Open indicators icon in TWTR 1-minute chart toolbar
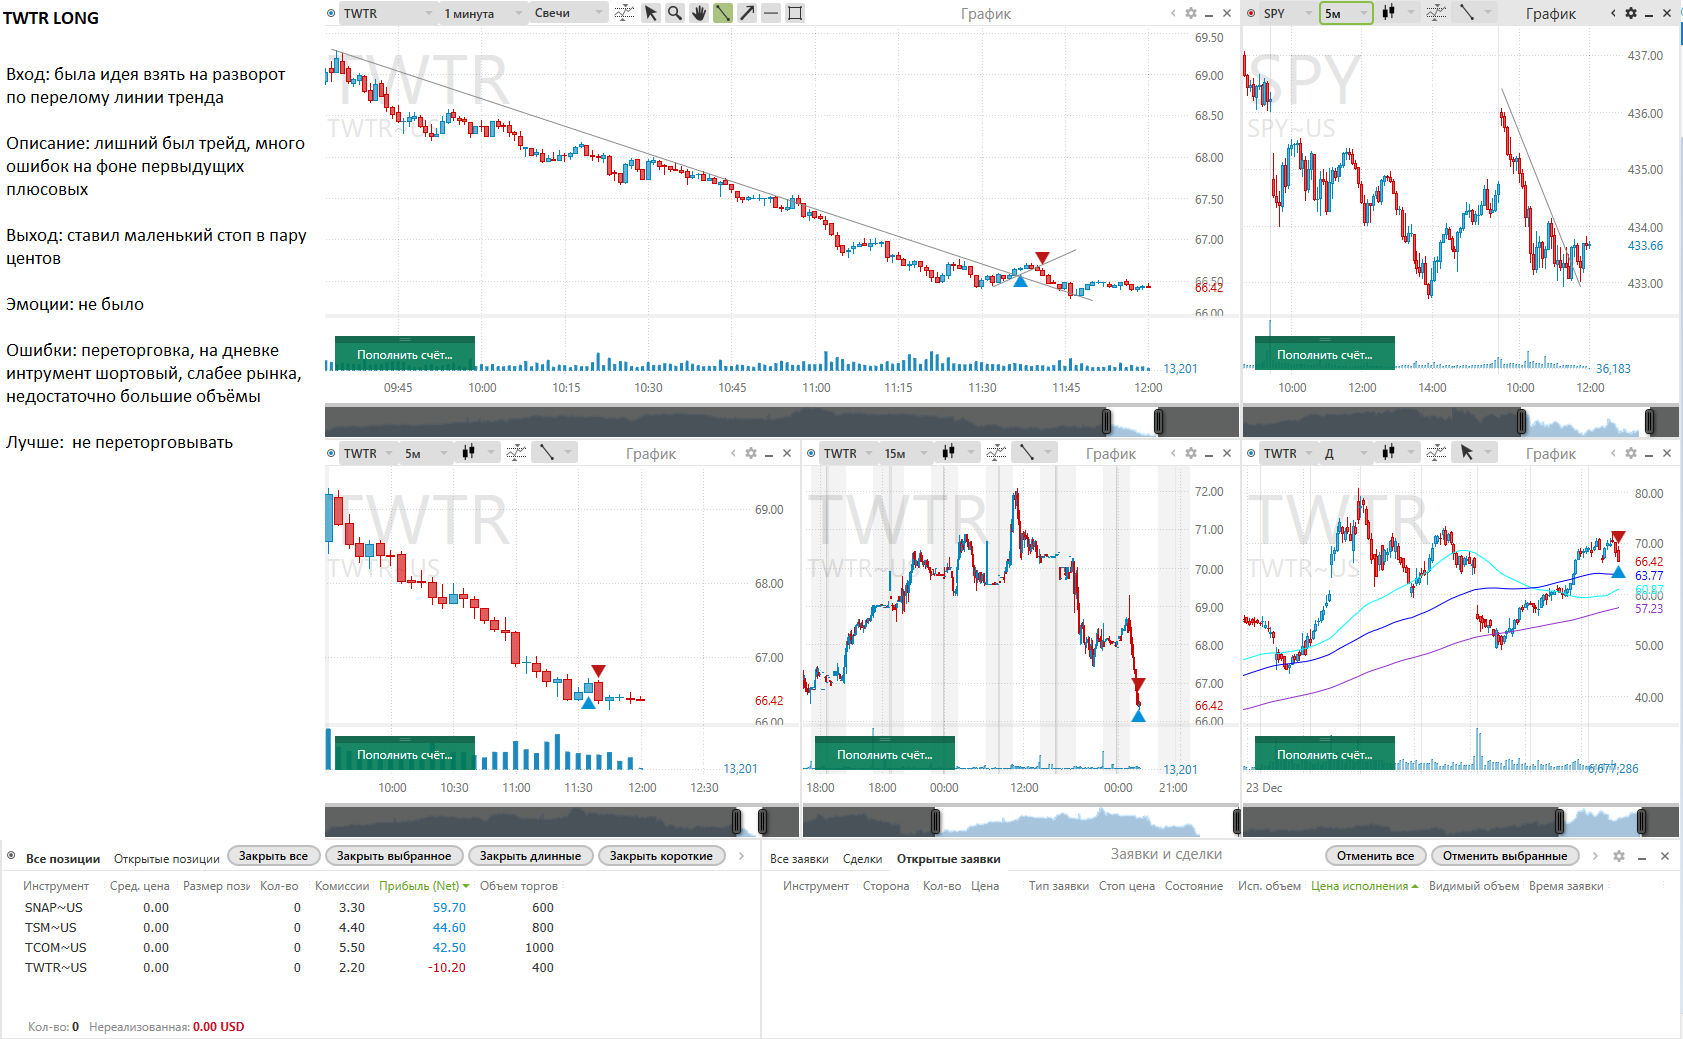This screenshot has width=1683, height=1039. coord(624,13)
